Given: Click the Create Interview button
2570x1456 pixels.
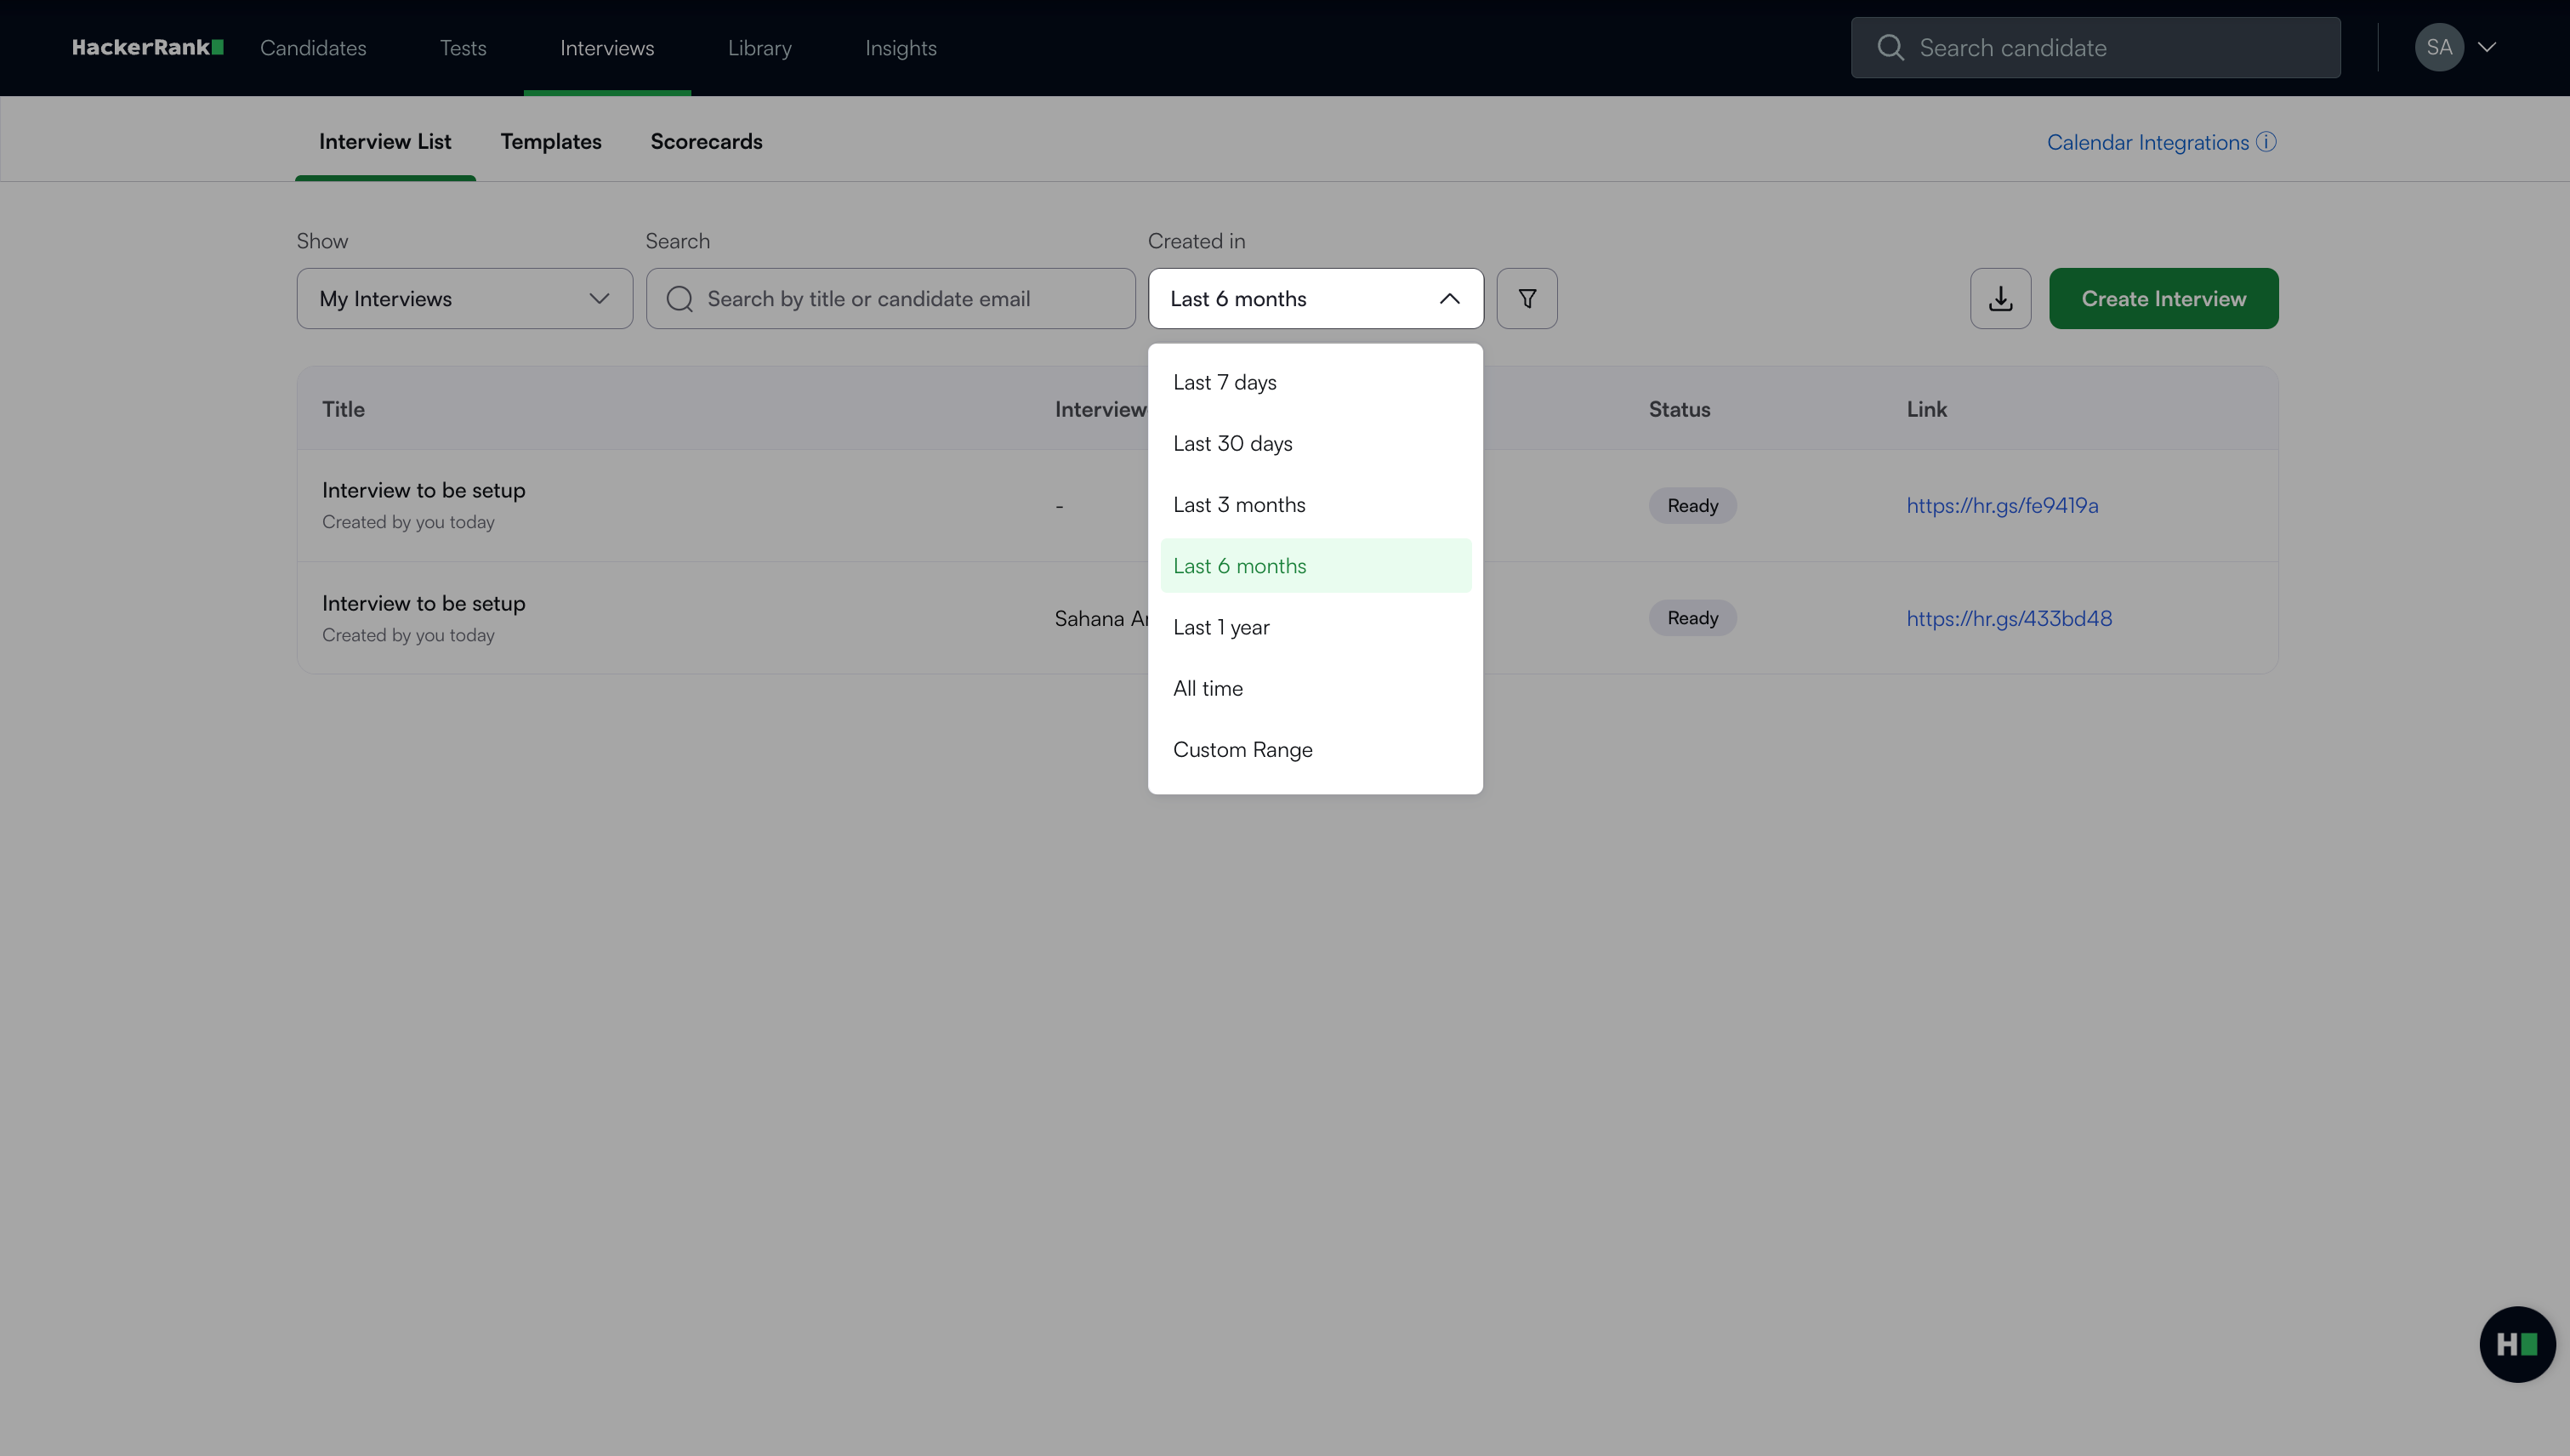Looking at the screenshot, I should point(2163,298).
